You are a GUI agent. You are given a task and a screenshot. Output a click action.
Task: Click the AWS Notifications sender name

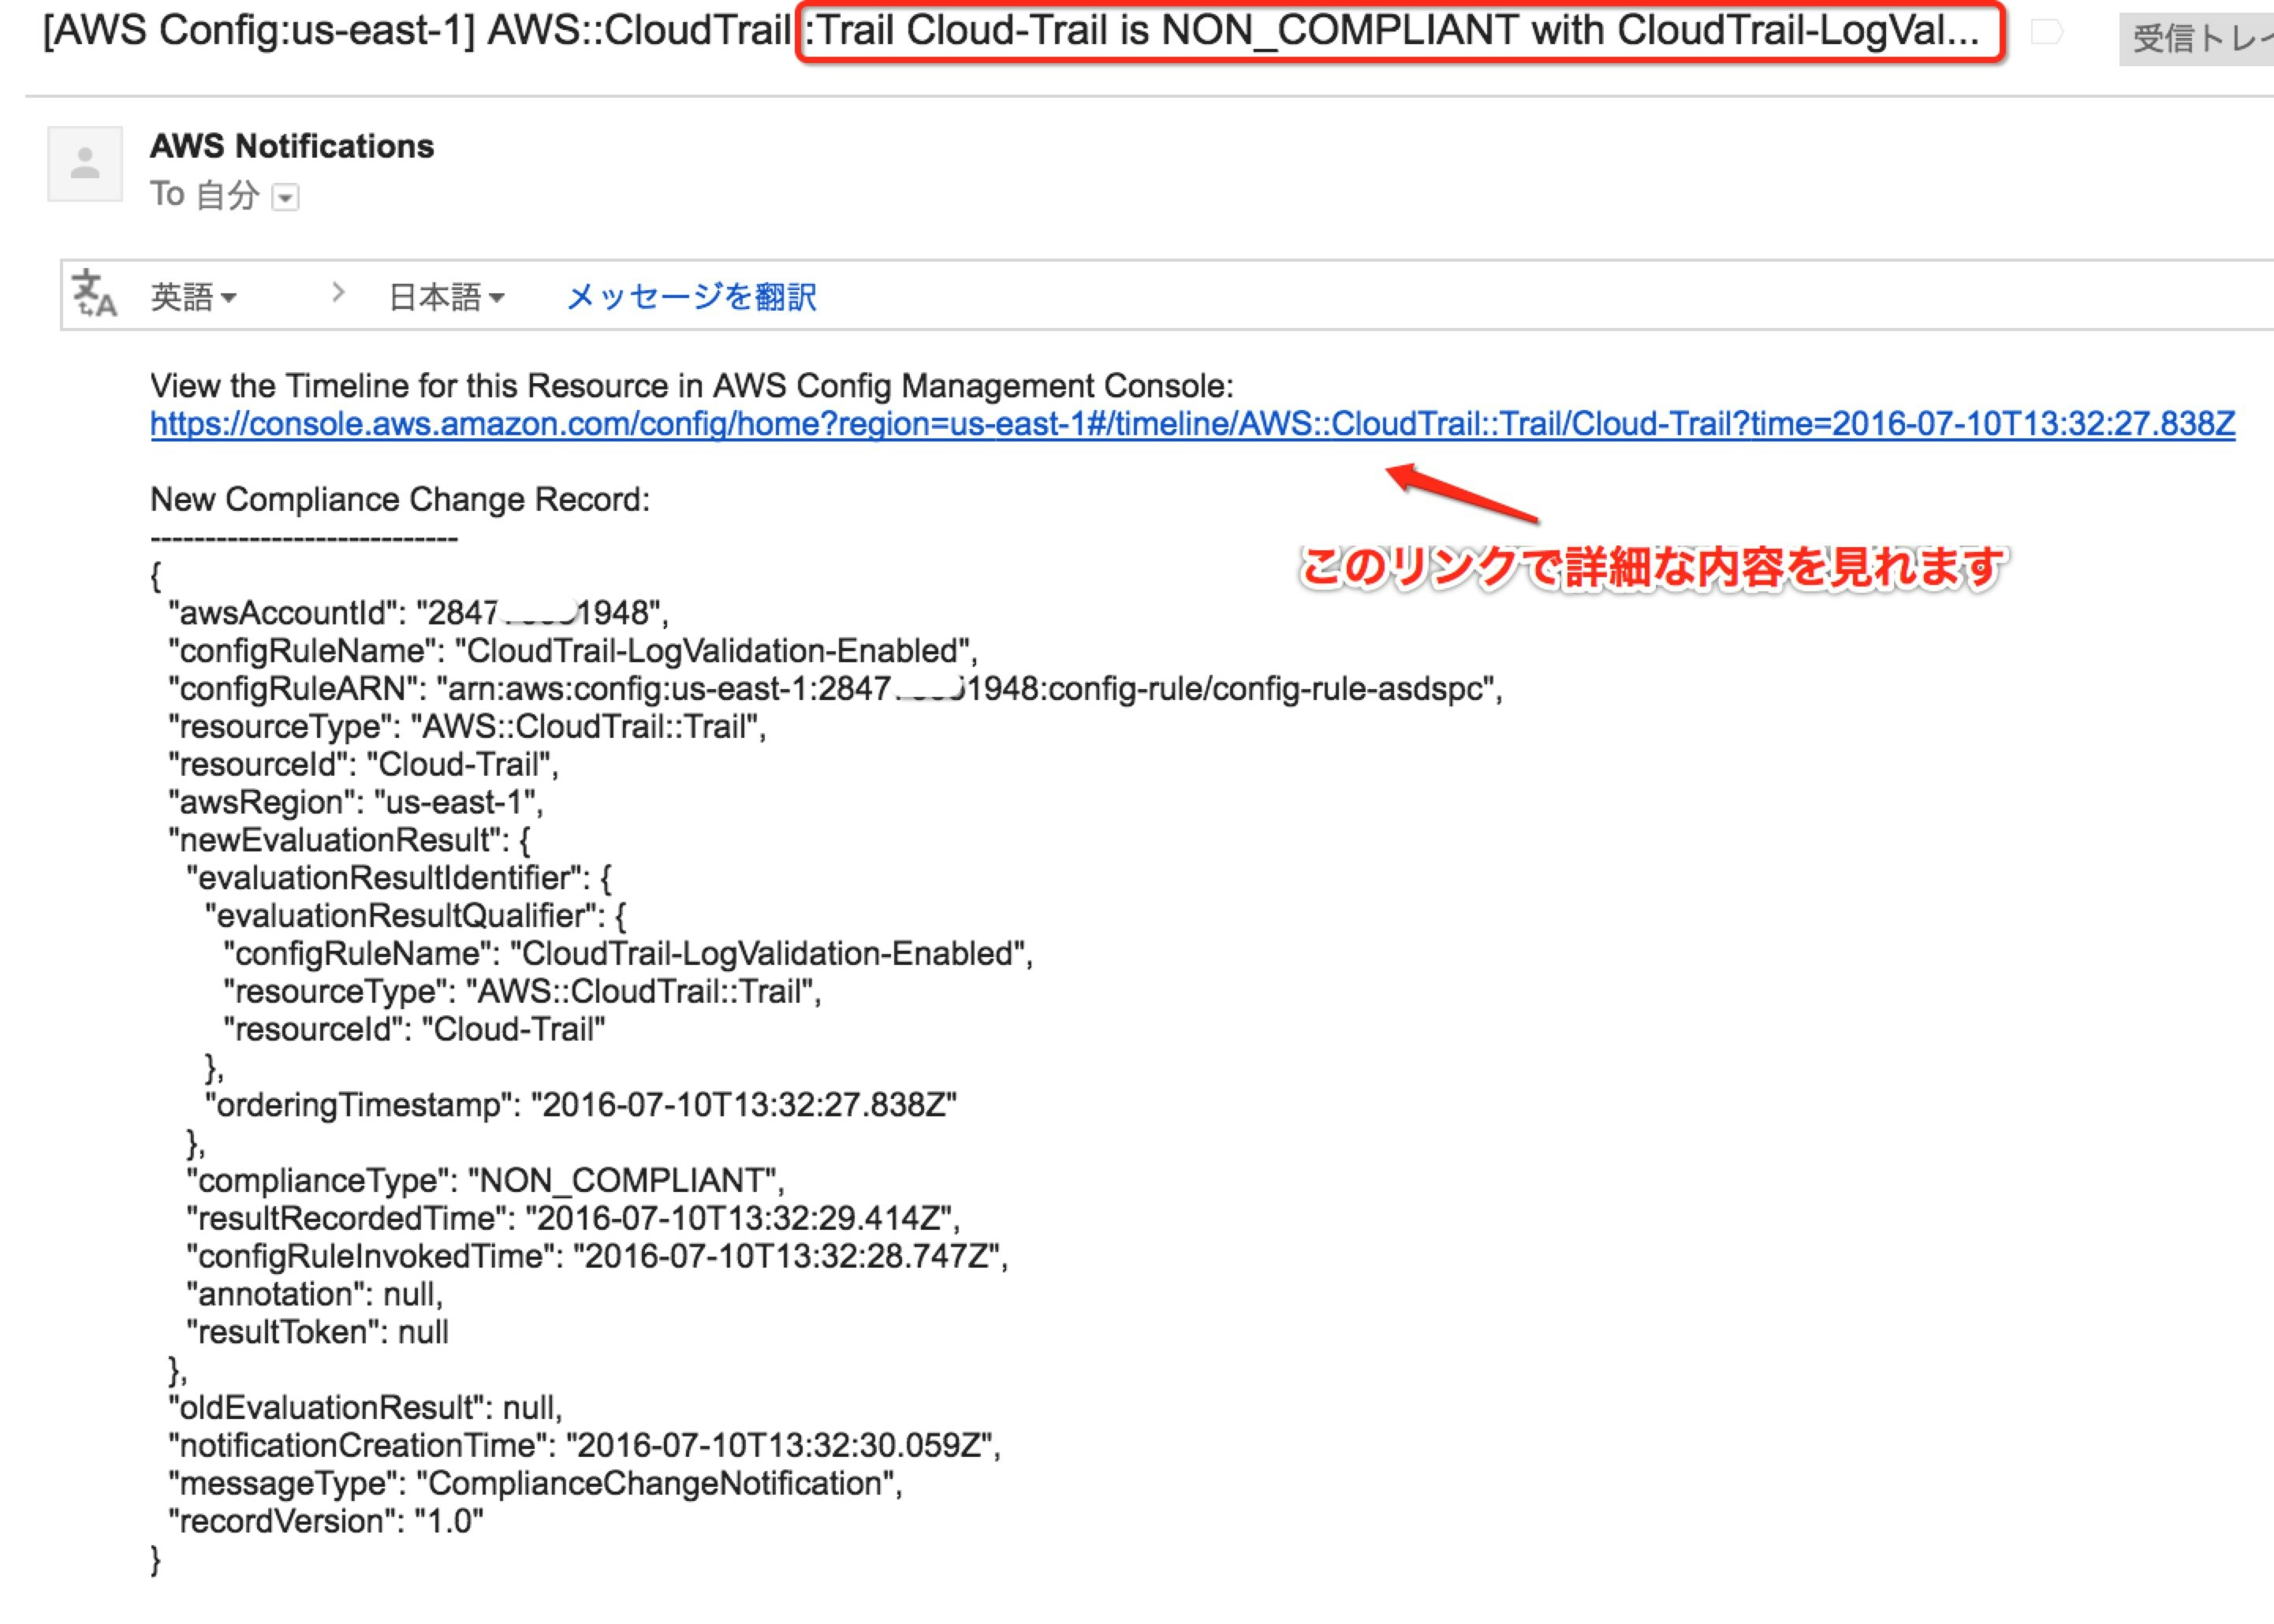tap(292, 146)
